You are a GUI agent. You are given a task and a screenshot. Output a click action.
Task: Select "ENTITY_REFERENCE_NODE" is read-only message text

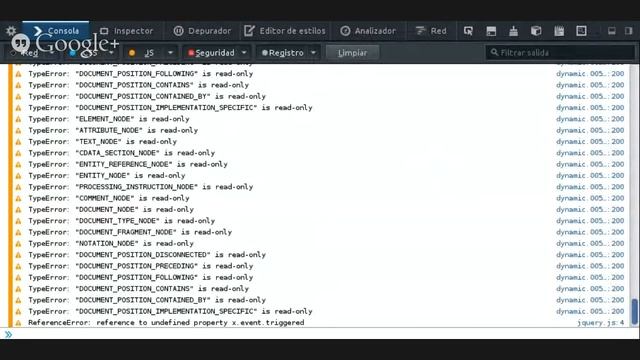pyautogui.click(x=128, y=164)
